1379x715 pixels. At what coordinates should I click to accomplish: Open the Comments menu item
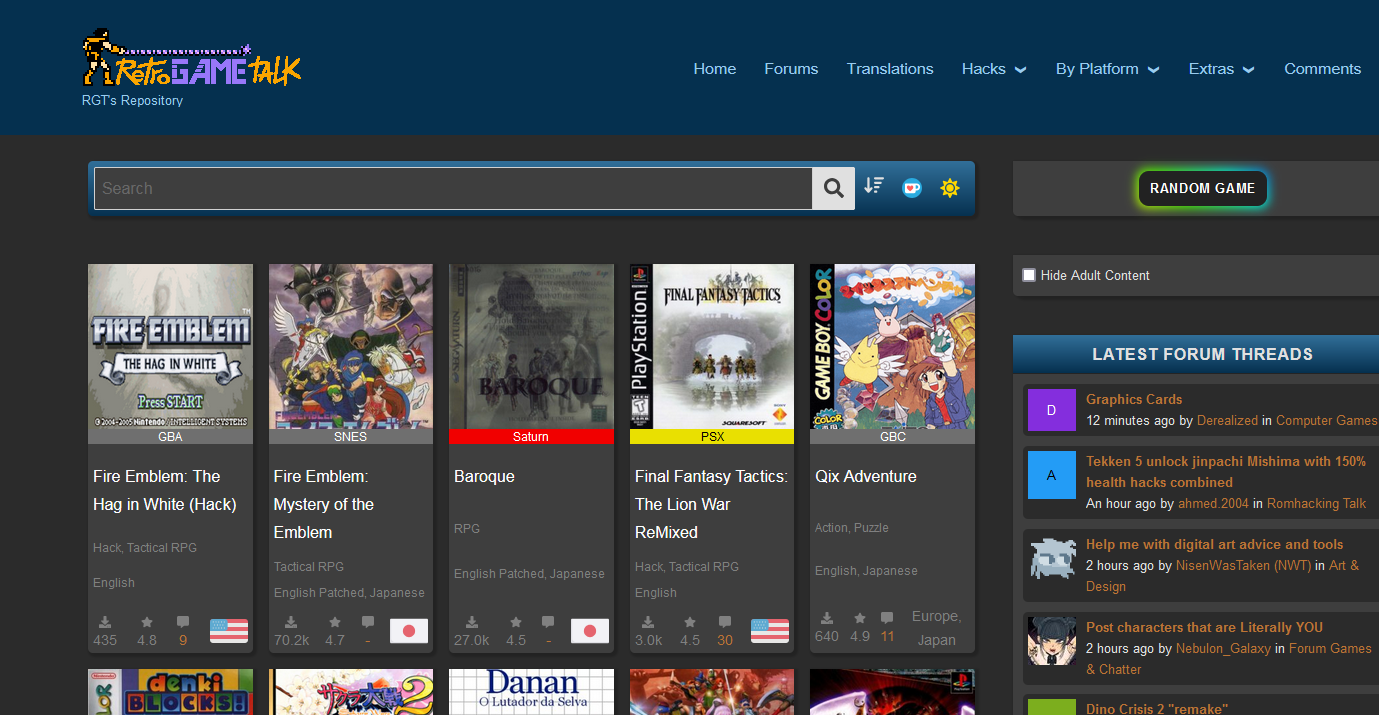1322,69
